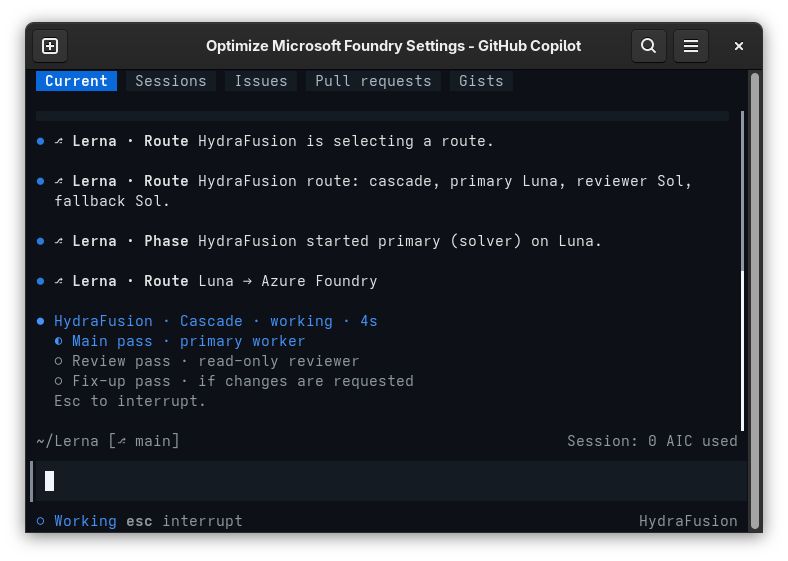Open the Pull requests tab
Image resolution: width=788 pixels, height=561 pixels.
tap(373, 81)
